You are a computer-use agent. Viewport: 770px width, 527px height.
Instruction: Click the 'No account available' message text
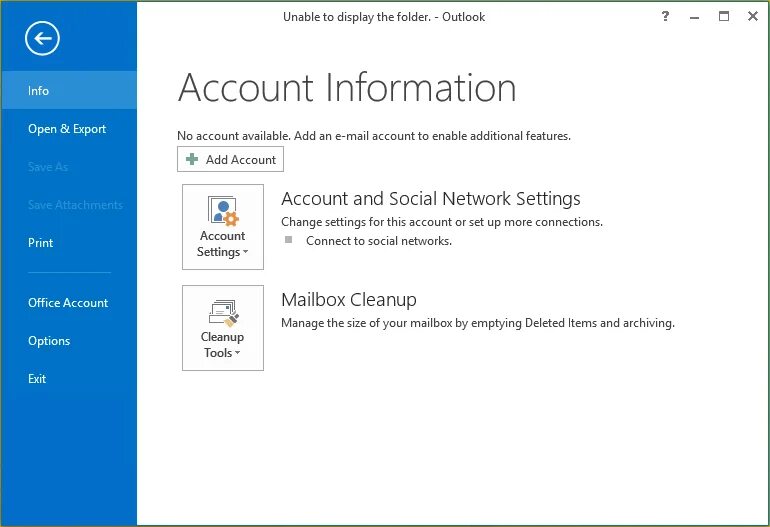[x=374, y=136]
